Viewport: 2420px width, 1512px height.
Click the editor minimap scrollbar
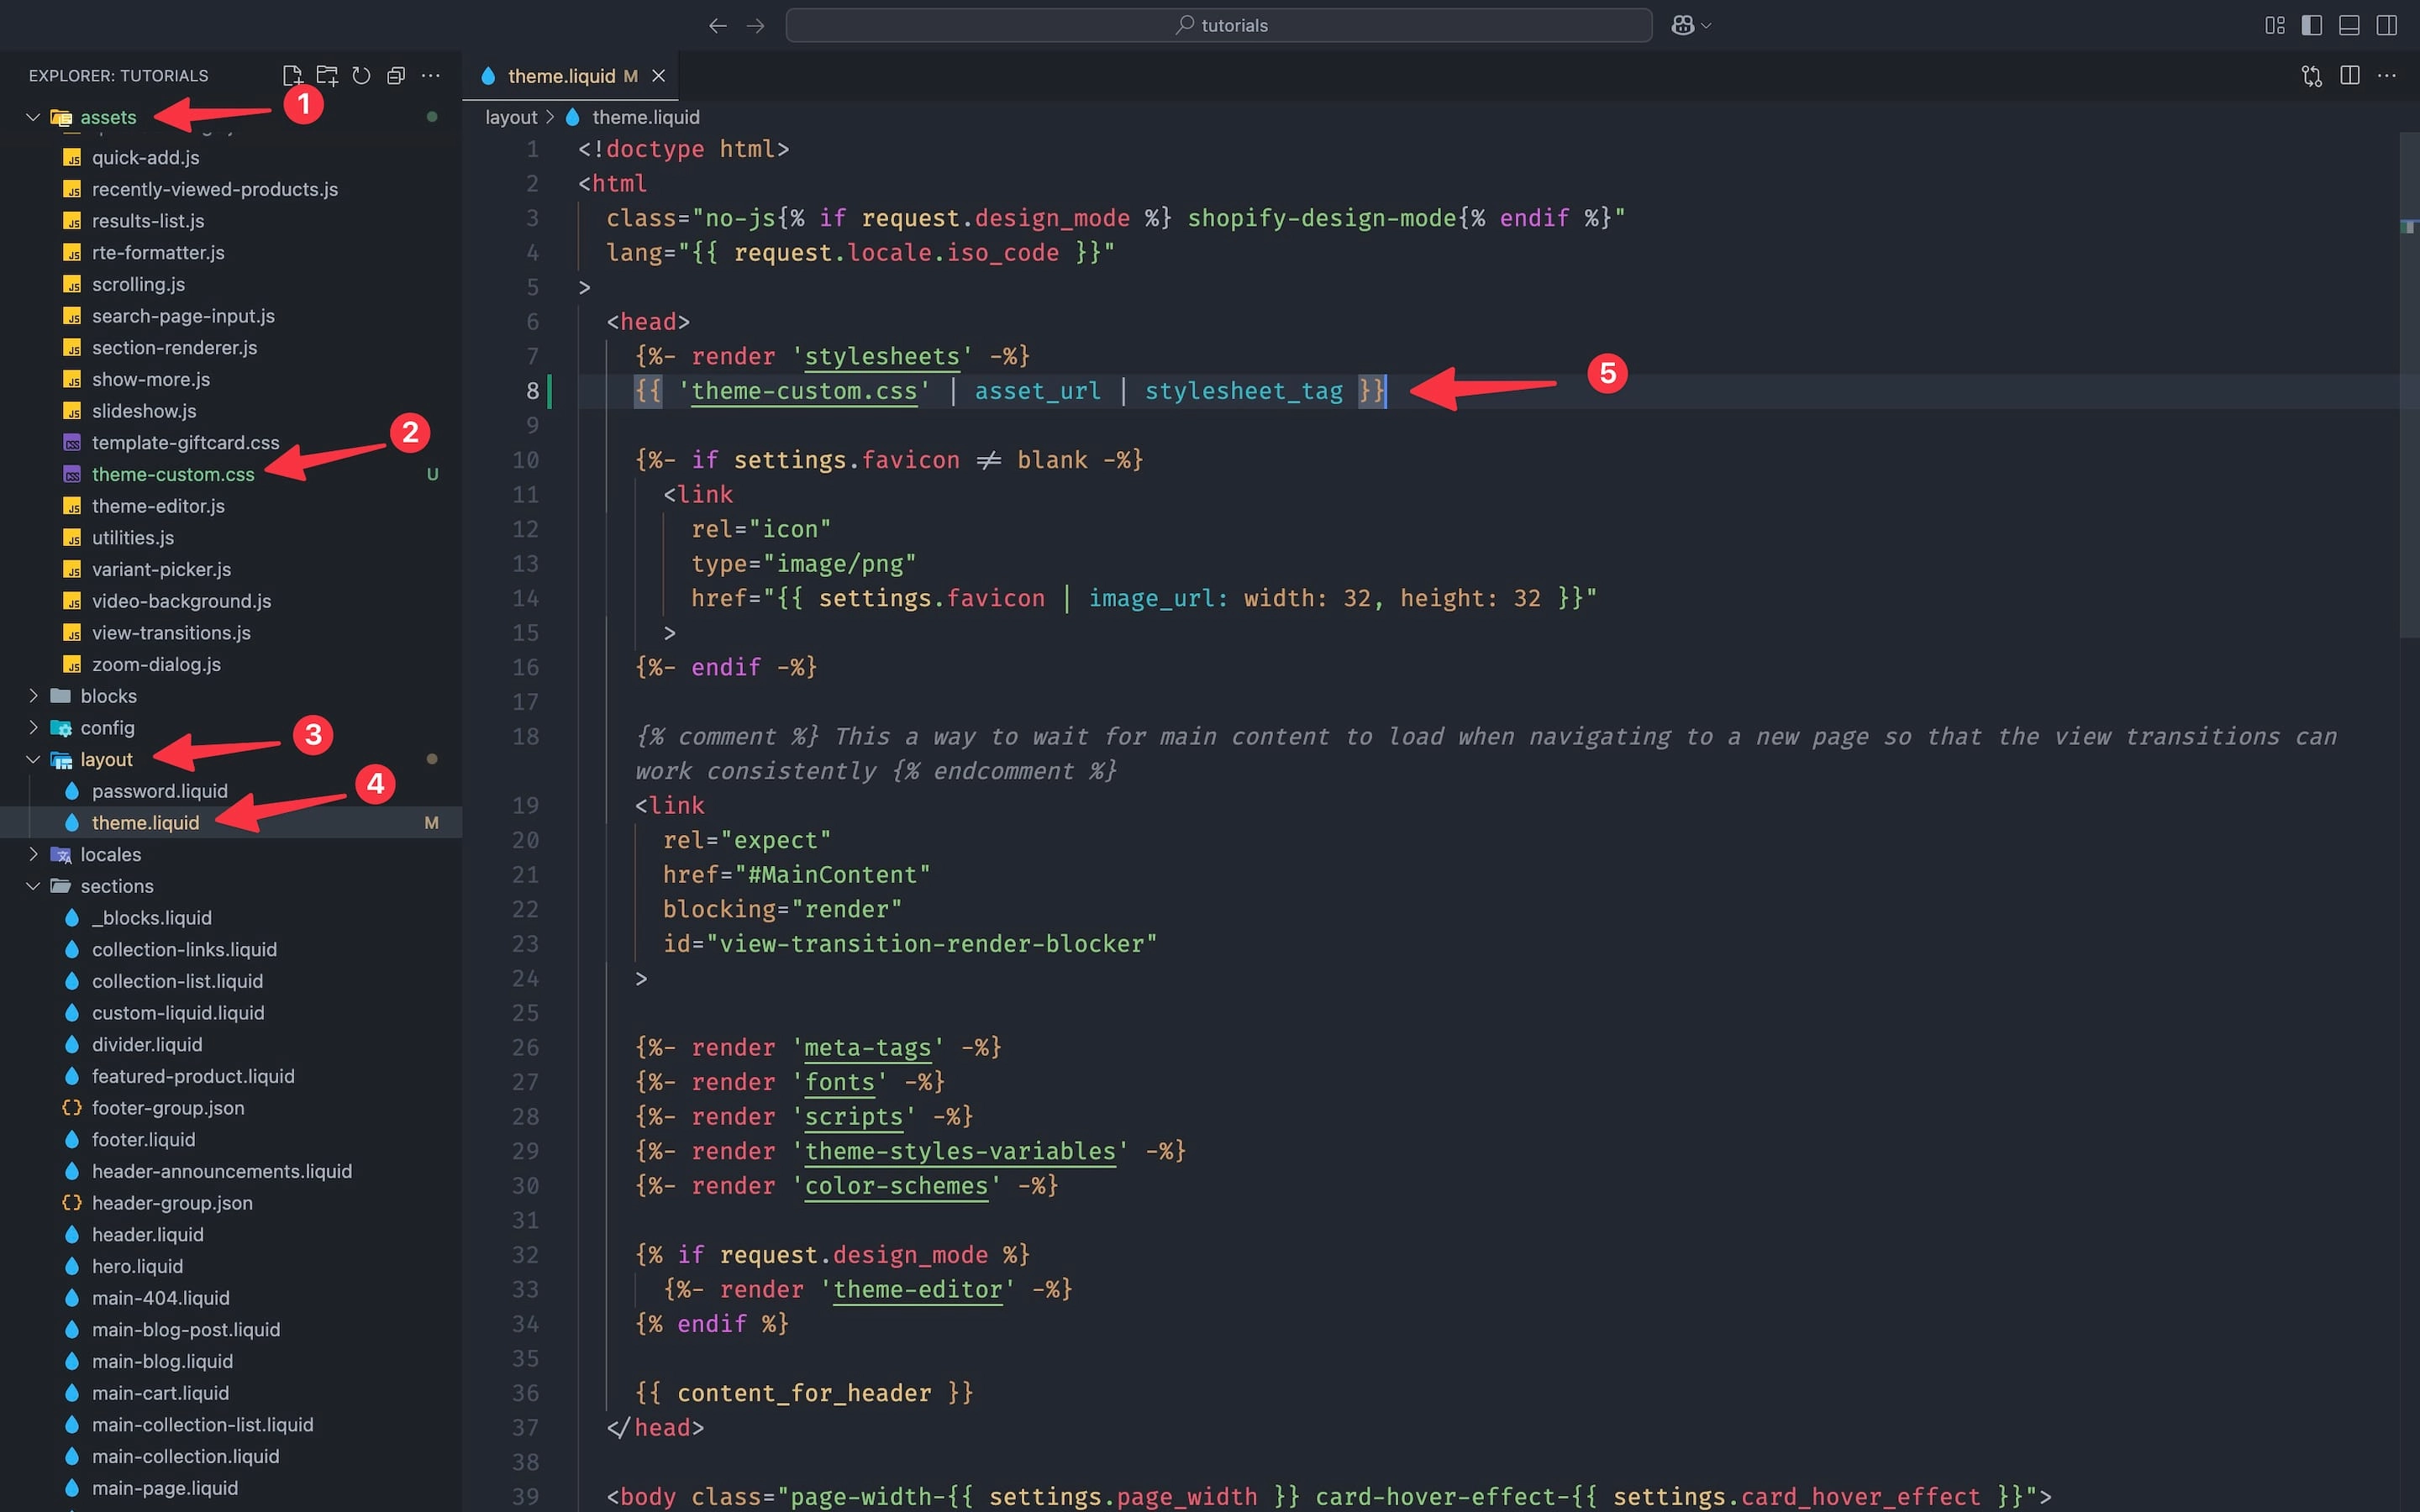click(x=2409, y=385)
